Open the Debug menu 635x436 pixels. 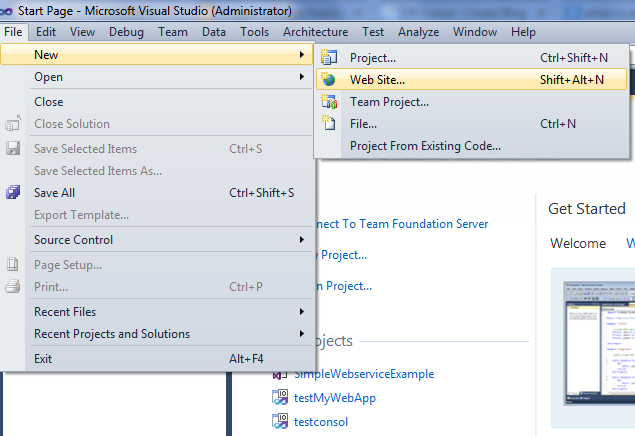(126, 32)
